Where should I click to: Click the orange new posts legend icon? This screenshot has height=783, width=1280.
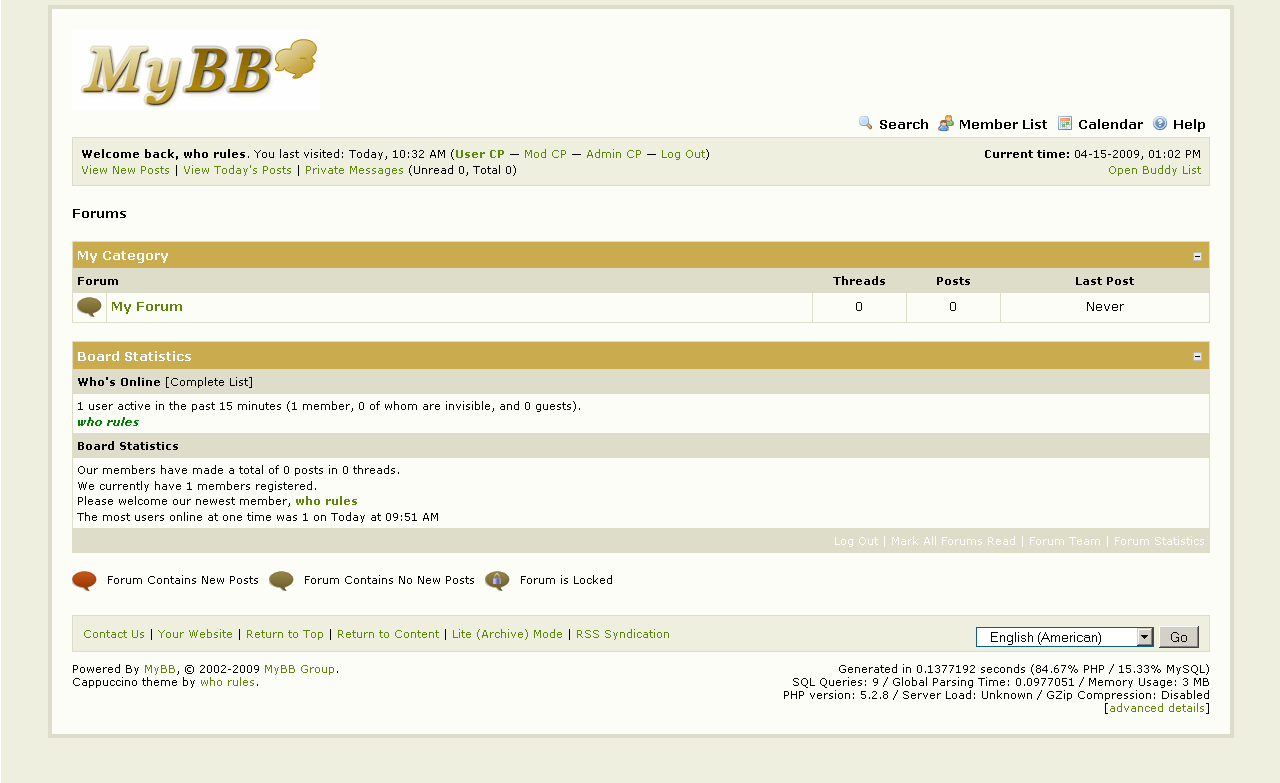pos(85,580)
